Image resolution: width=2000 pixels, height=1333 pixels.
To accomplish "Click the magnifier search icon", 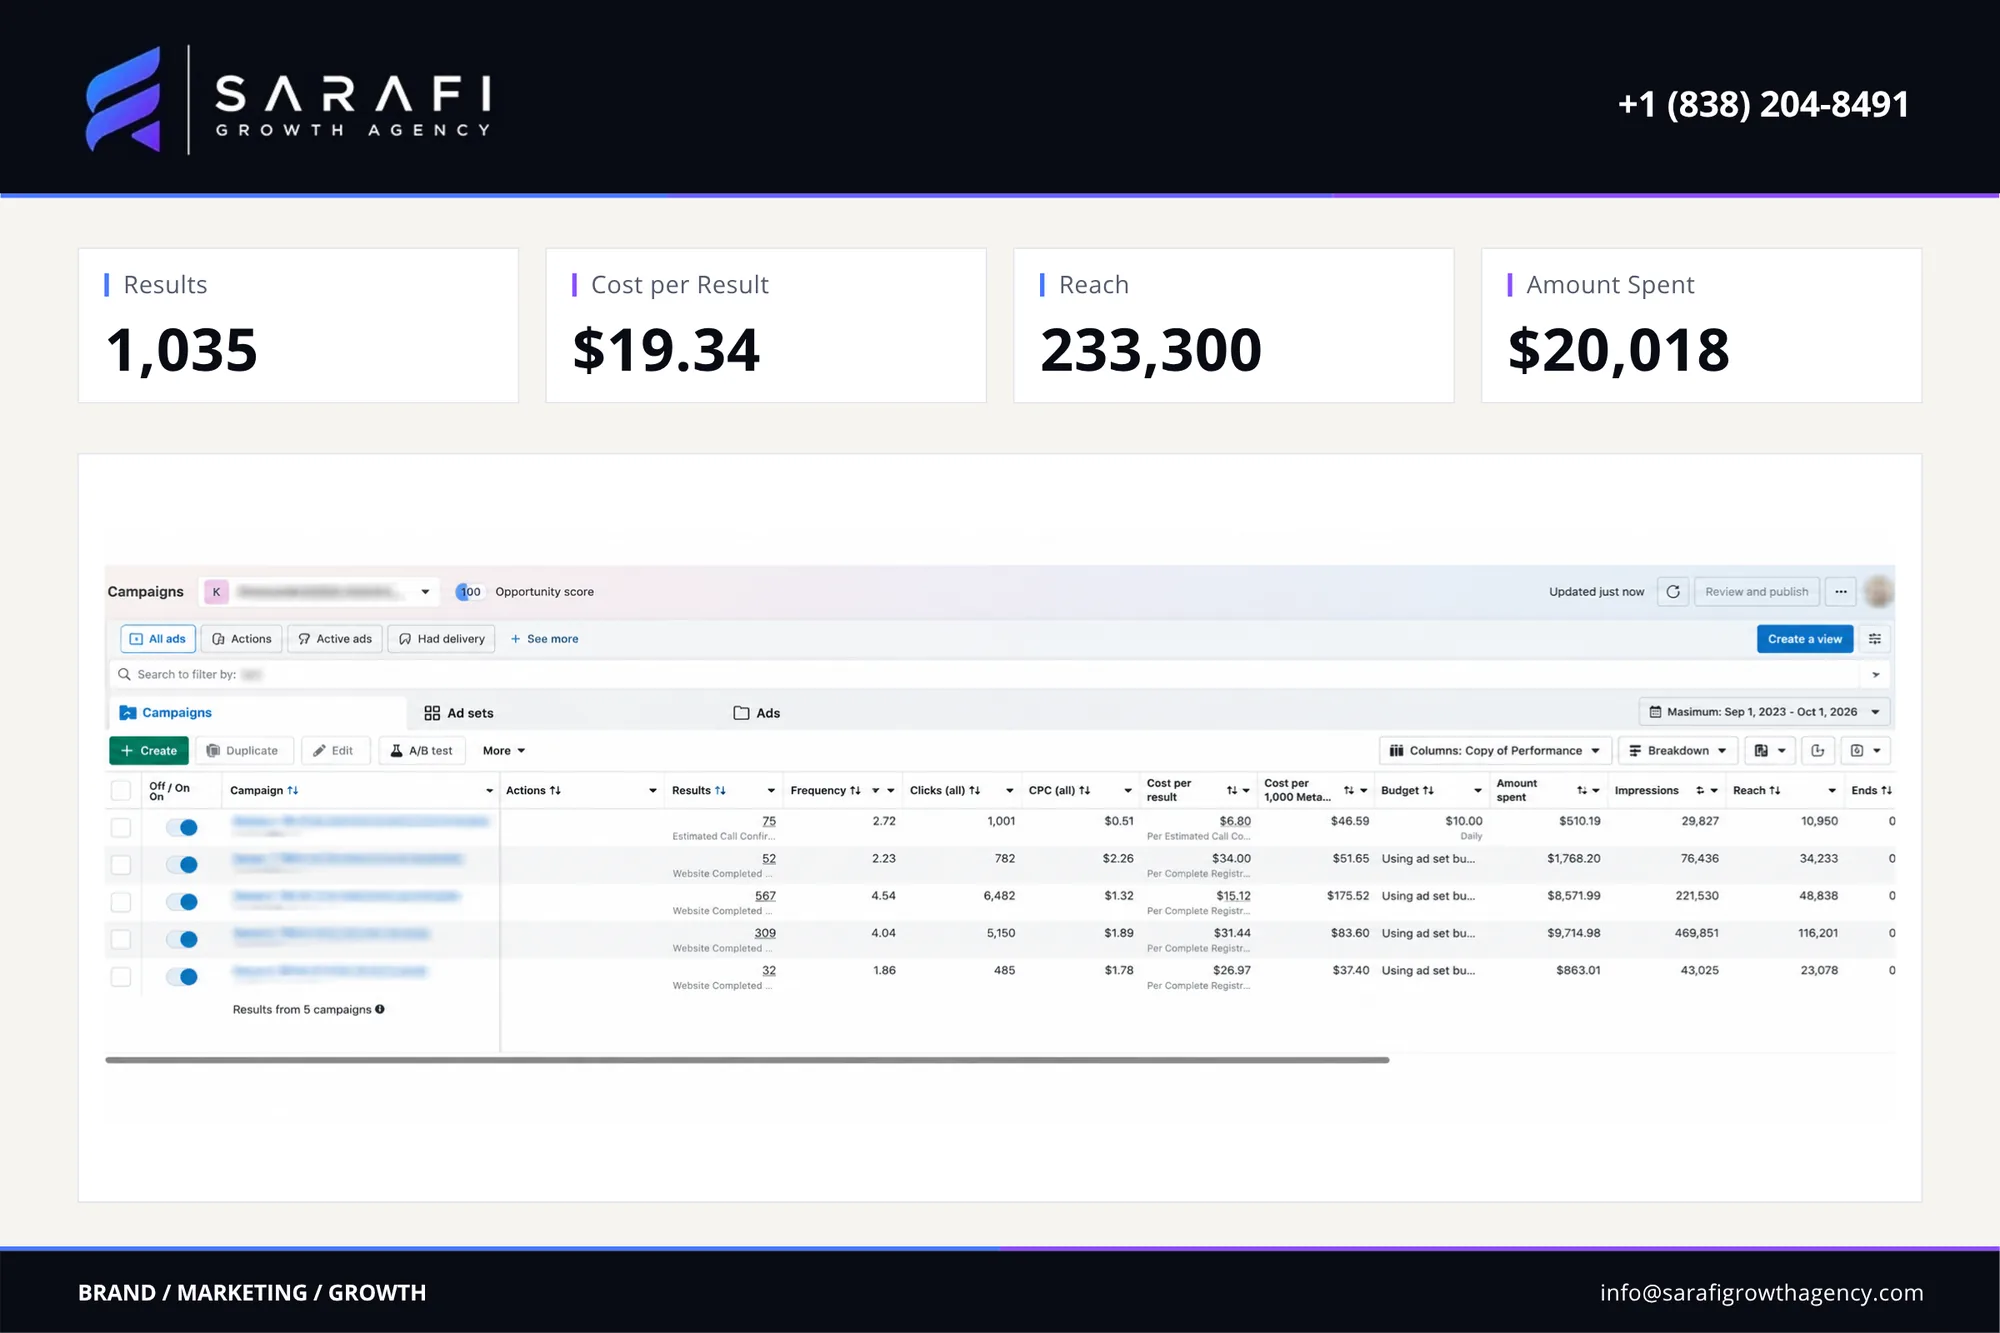I will [125, 674].
